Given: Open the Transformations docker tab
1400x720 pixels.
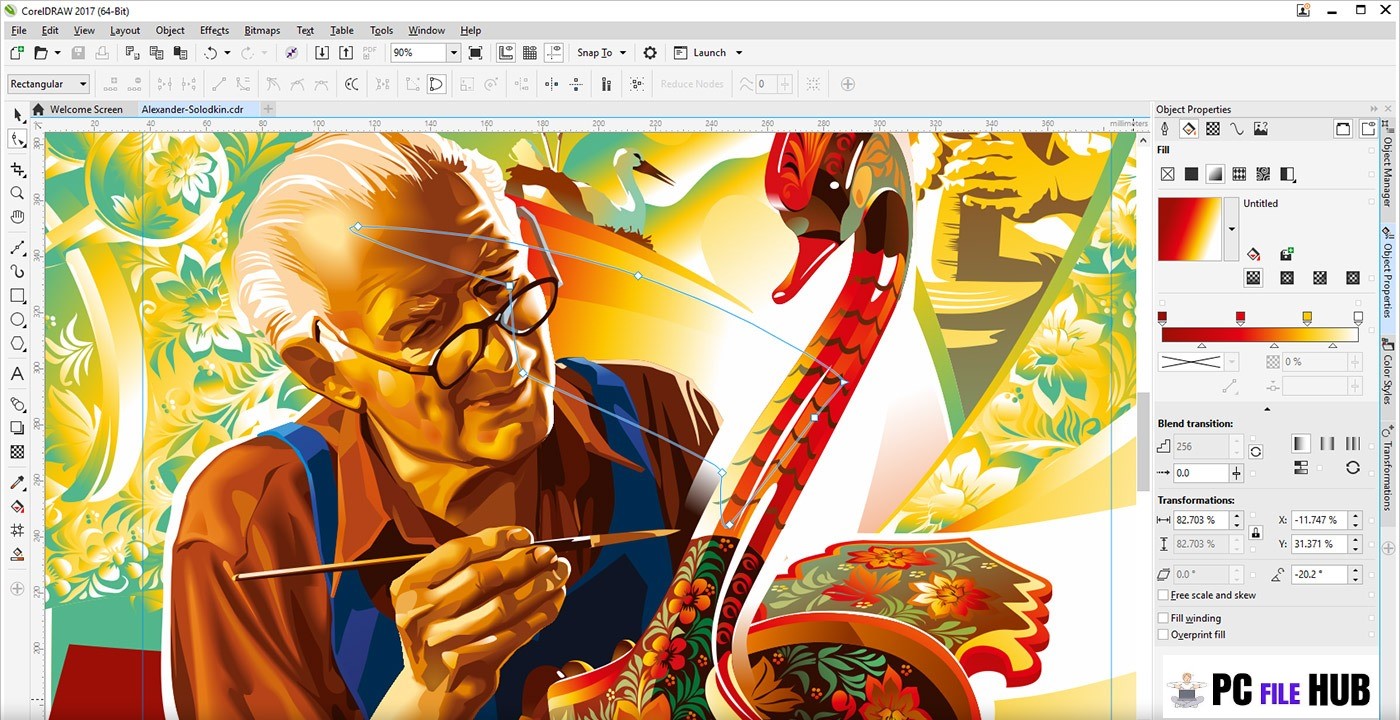Looking at the screenshot, I should pyautogui.click(x=1388, y=471).
